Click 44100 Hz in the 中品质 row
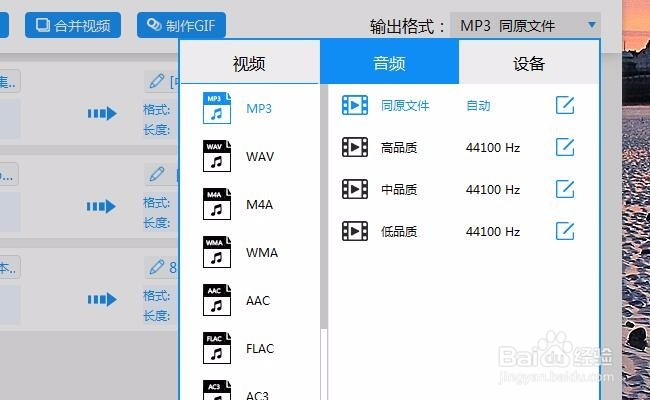The width and height of the screenshot is (650, 400). [x=493, y=189]
